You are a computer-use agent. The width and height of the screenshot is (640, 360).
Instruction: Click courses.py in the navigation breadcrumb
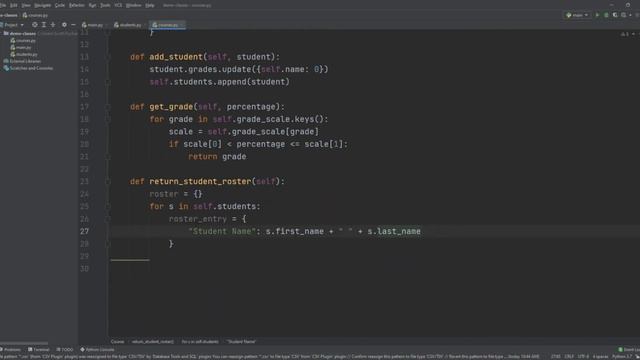[35, 15]
